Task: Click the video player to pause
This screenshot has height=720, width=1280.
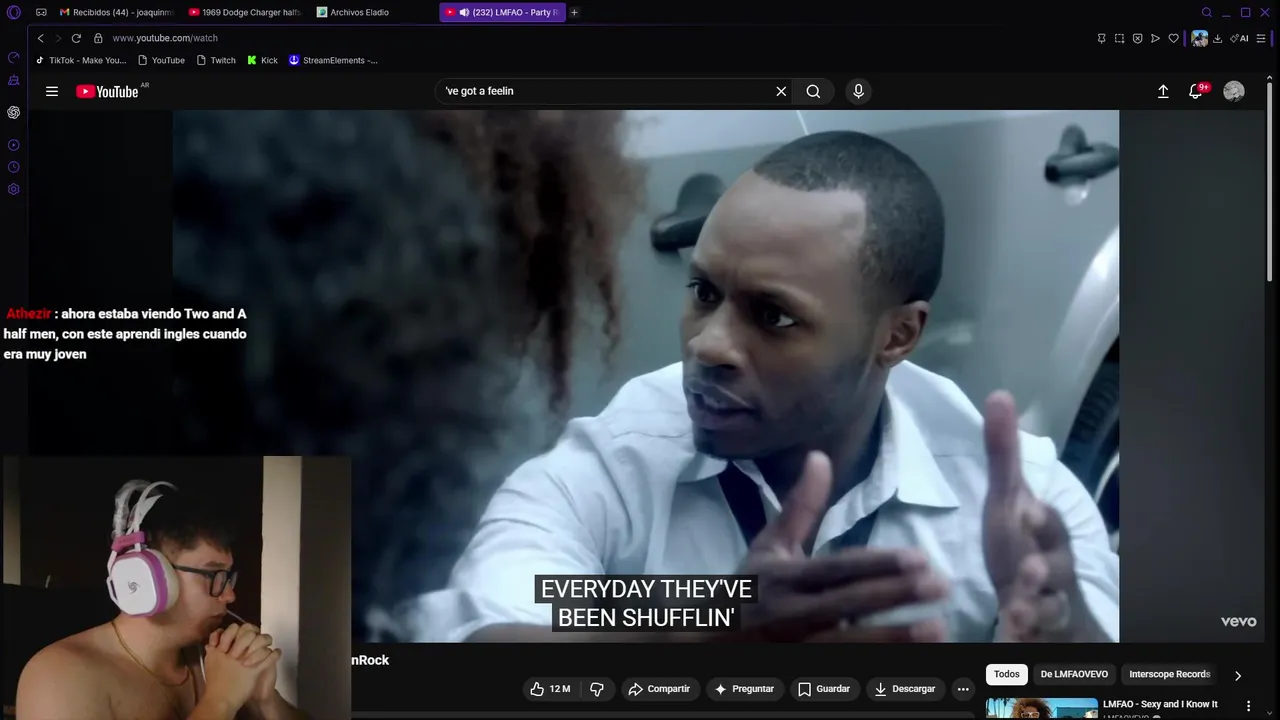Action: (x=646, y=376)
